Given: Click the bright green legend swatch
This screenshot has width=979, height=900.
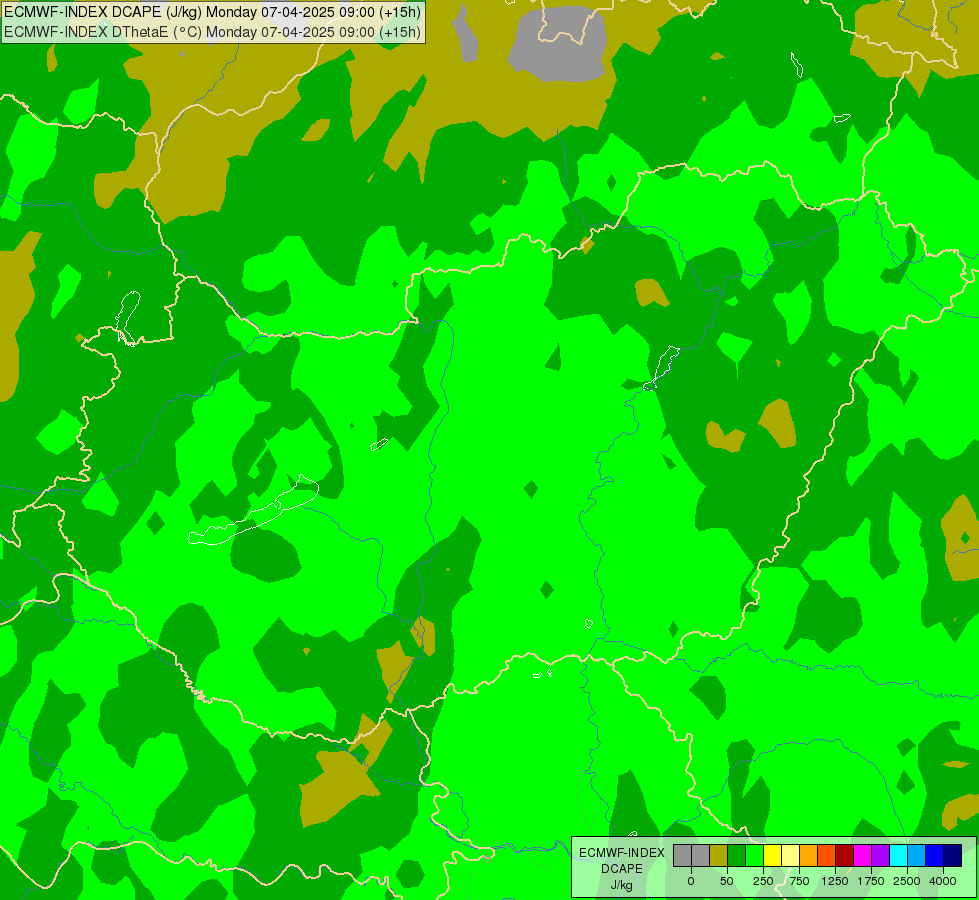Looking at the screenshot, I should (x=754, y=856).
